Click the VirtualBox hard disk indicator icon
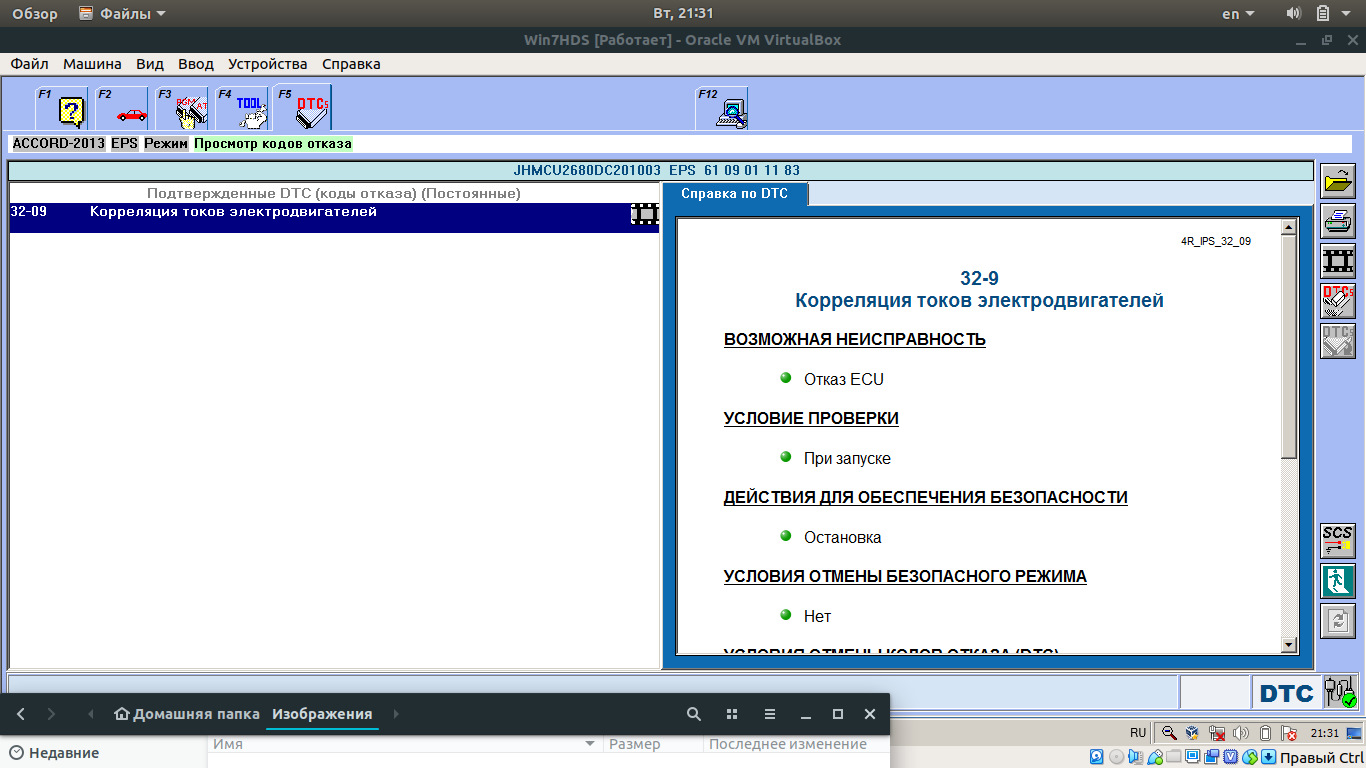This screenshot has height=768, width=1366. 1097,757
